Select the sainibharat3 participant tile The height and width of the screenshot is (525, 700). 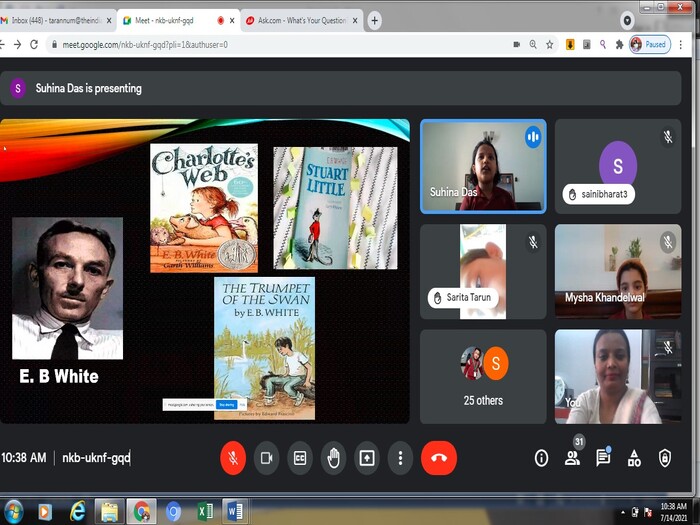pos(618,166)
